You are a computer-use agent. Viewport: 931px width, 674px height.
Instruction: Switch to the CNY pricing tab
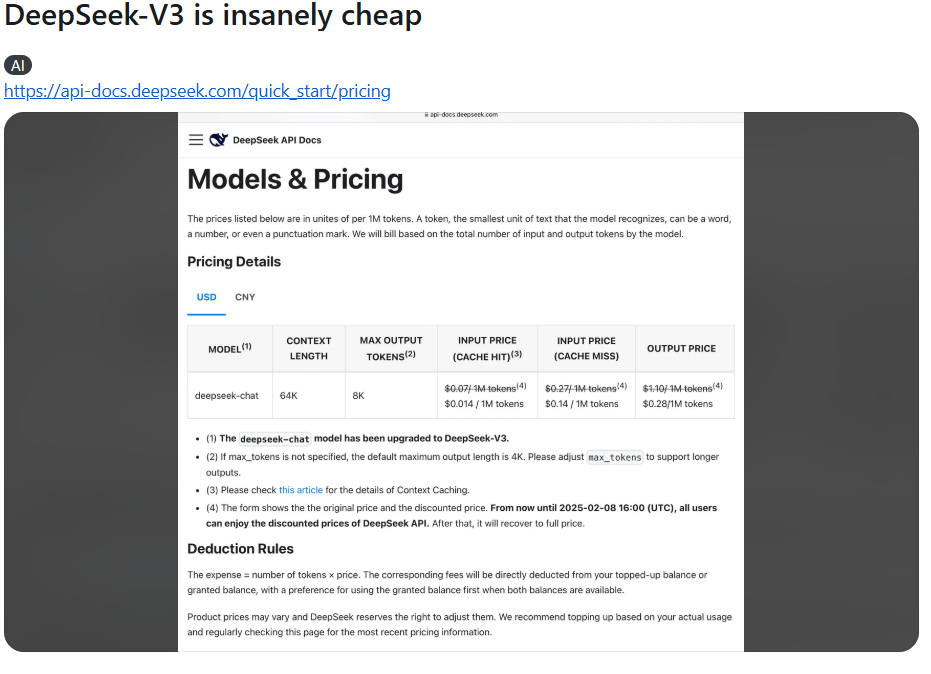tap(245, 297)
